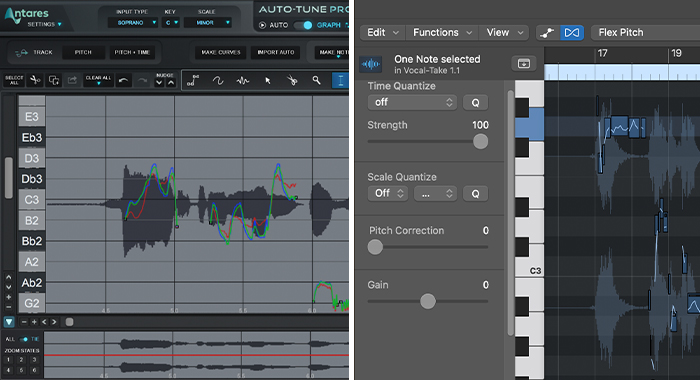Open the Input Type Soprano dropdown
This screenshot has height=380, width=700.
133,23
